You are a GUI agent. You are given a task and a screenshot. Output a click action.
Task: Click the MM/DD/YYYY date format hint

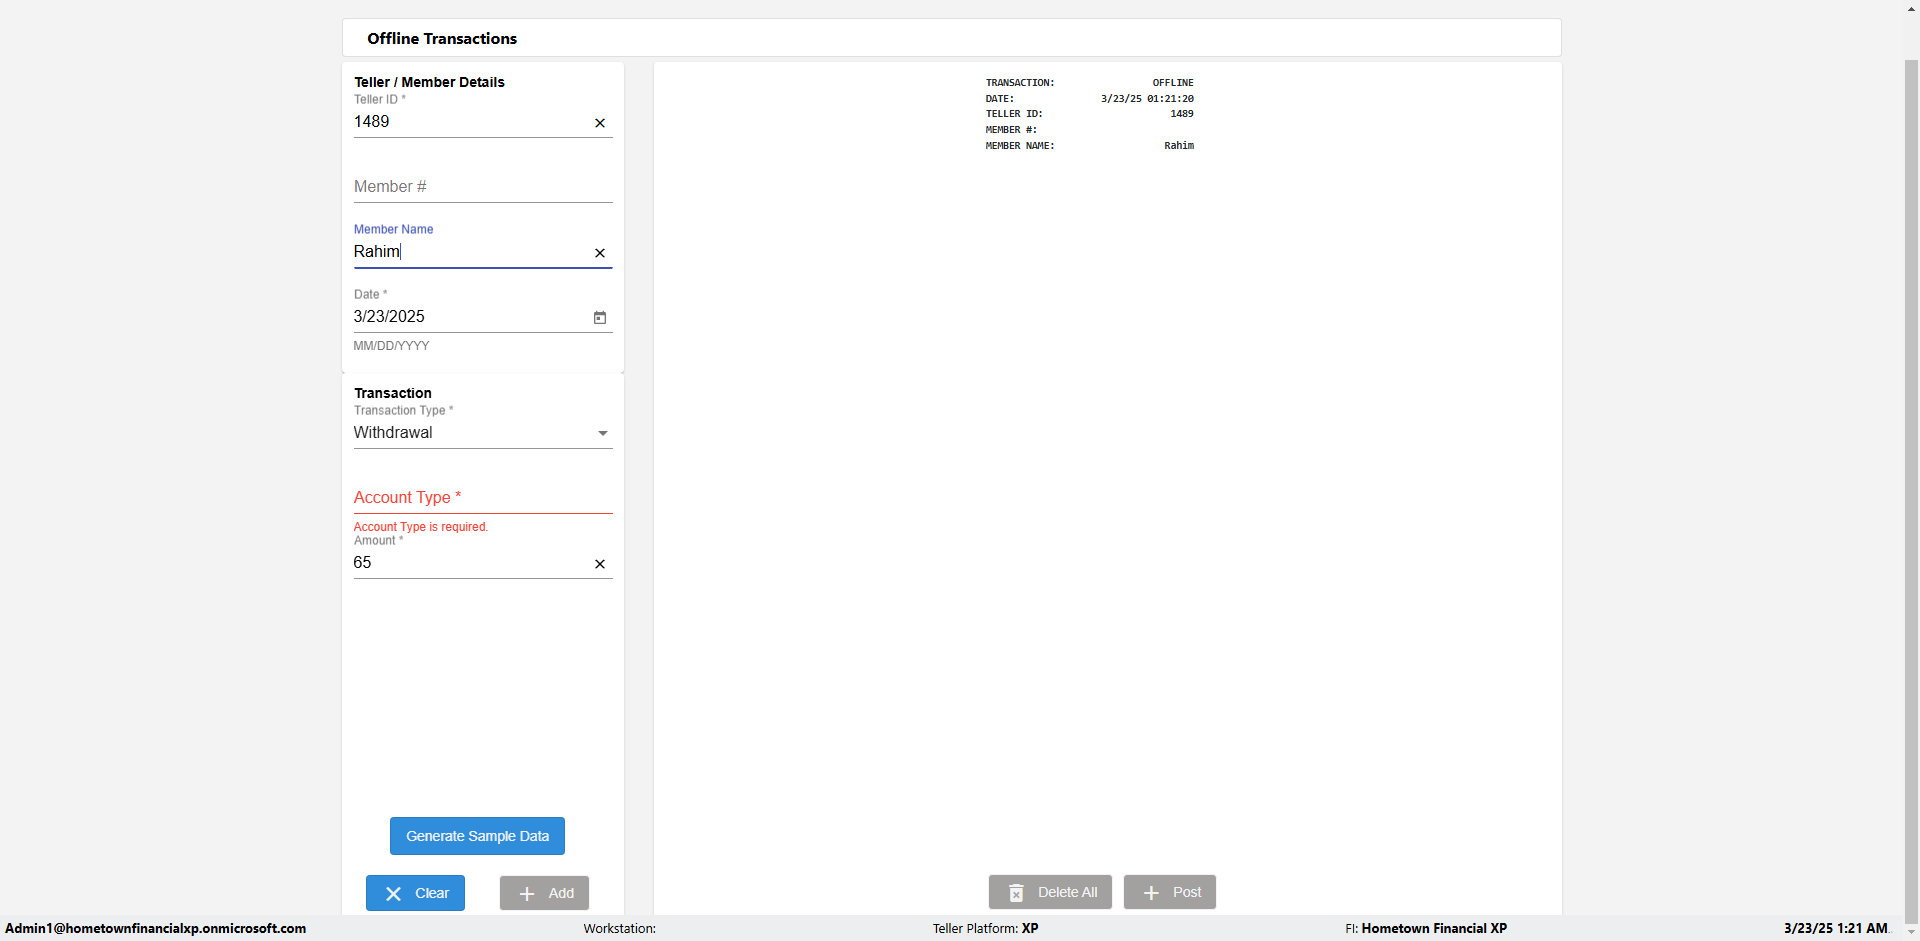click(391, 346)
